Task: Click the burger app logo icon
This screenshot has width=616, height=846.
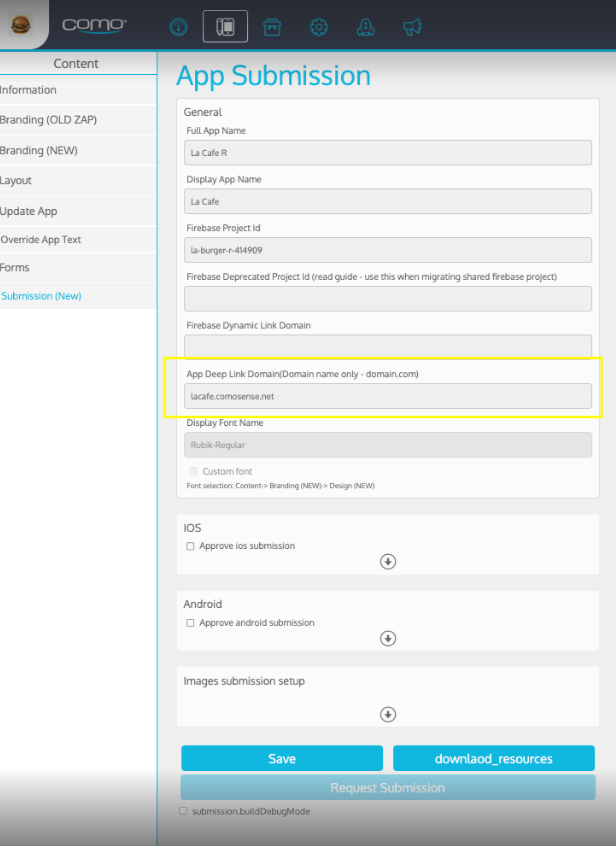Action: 22,24
